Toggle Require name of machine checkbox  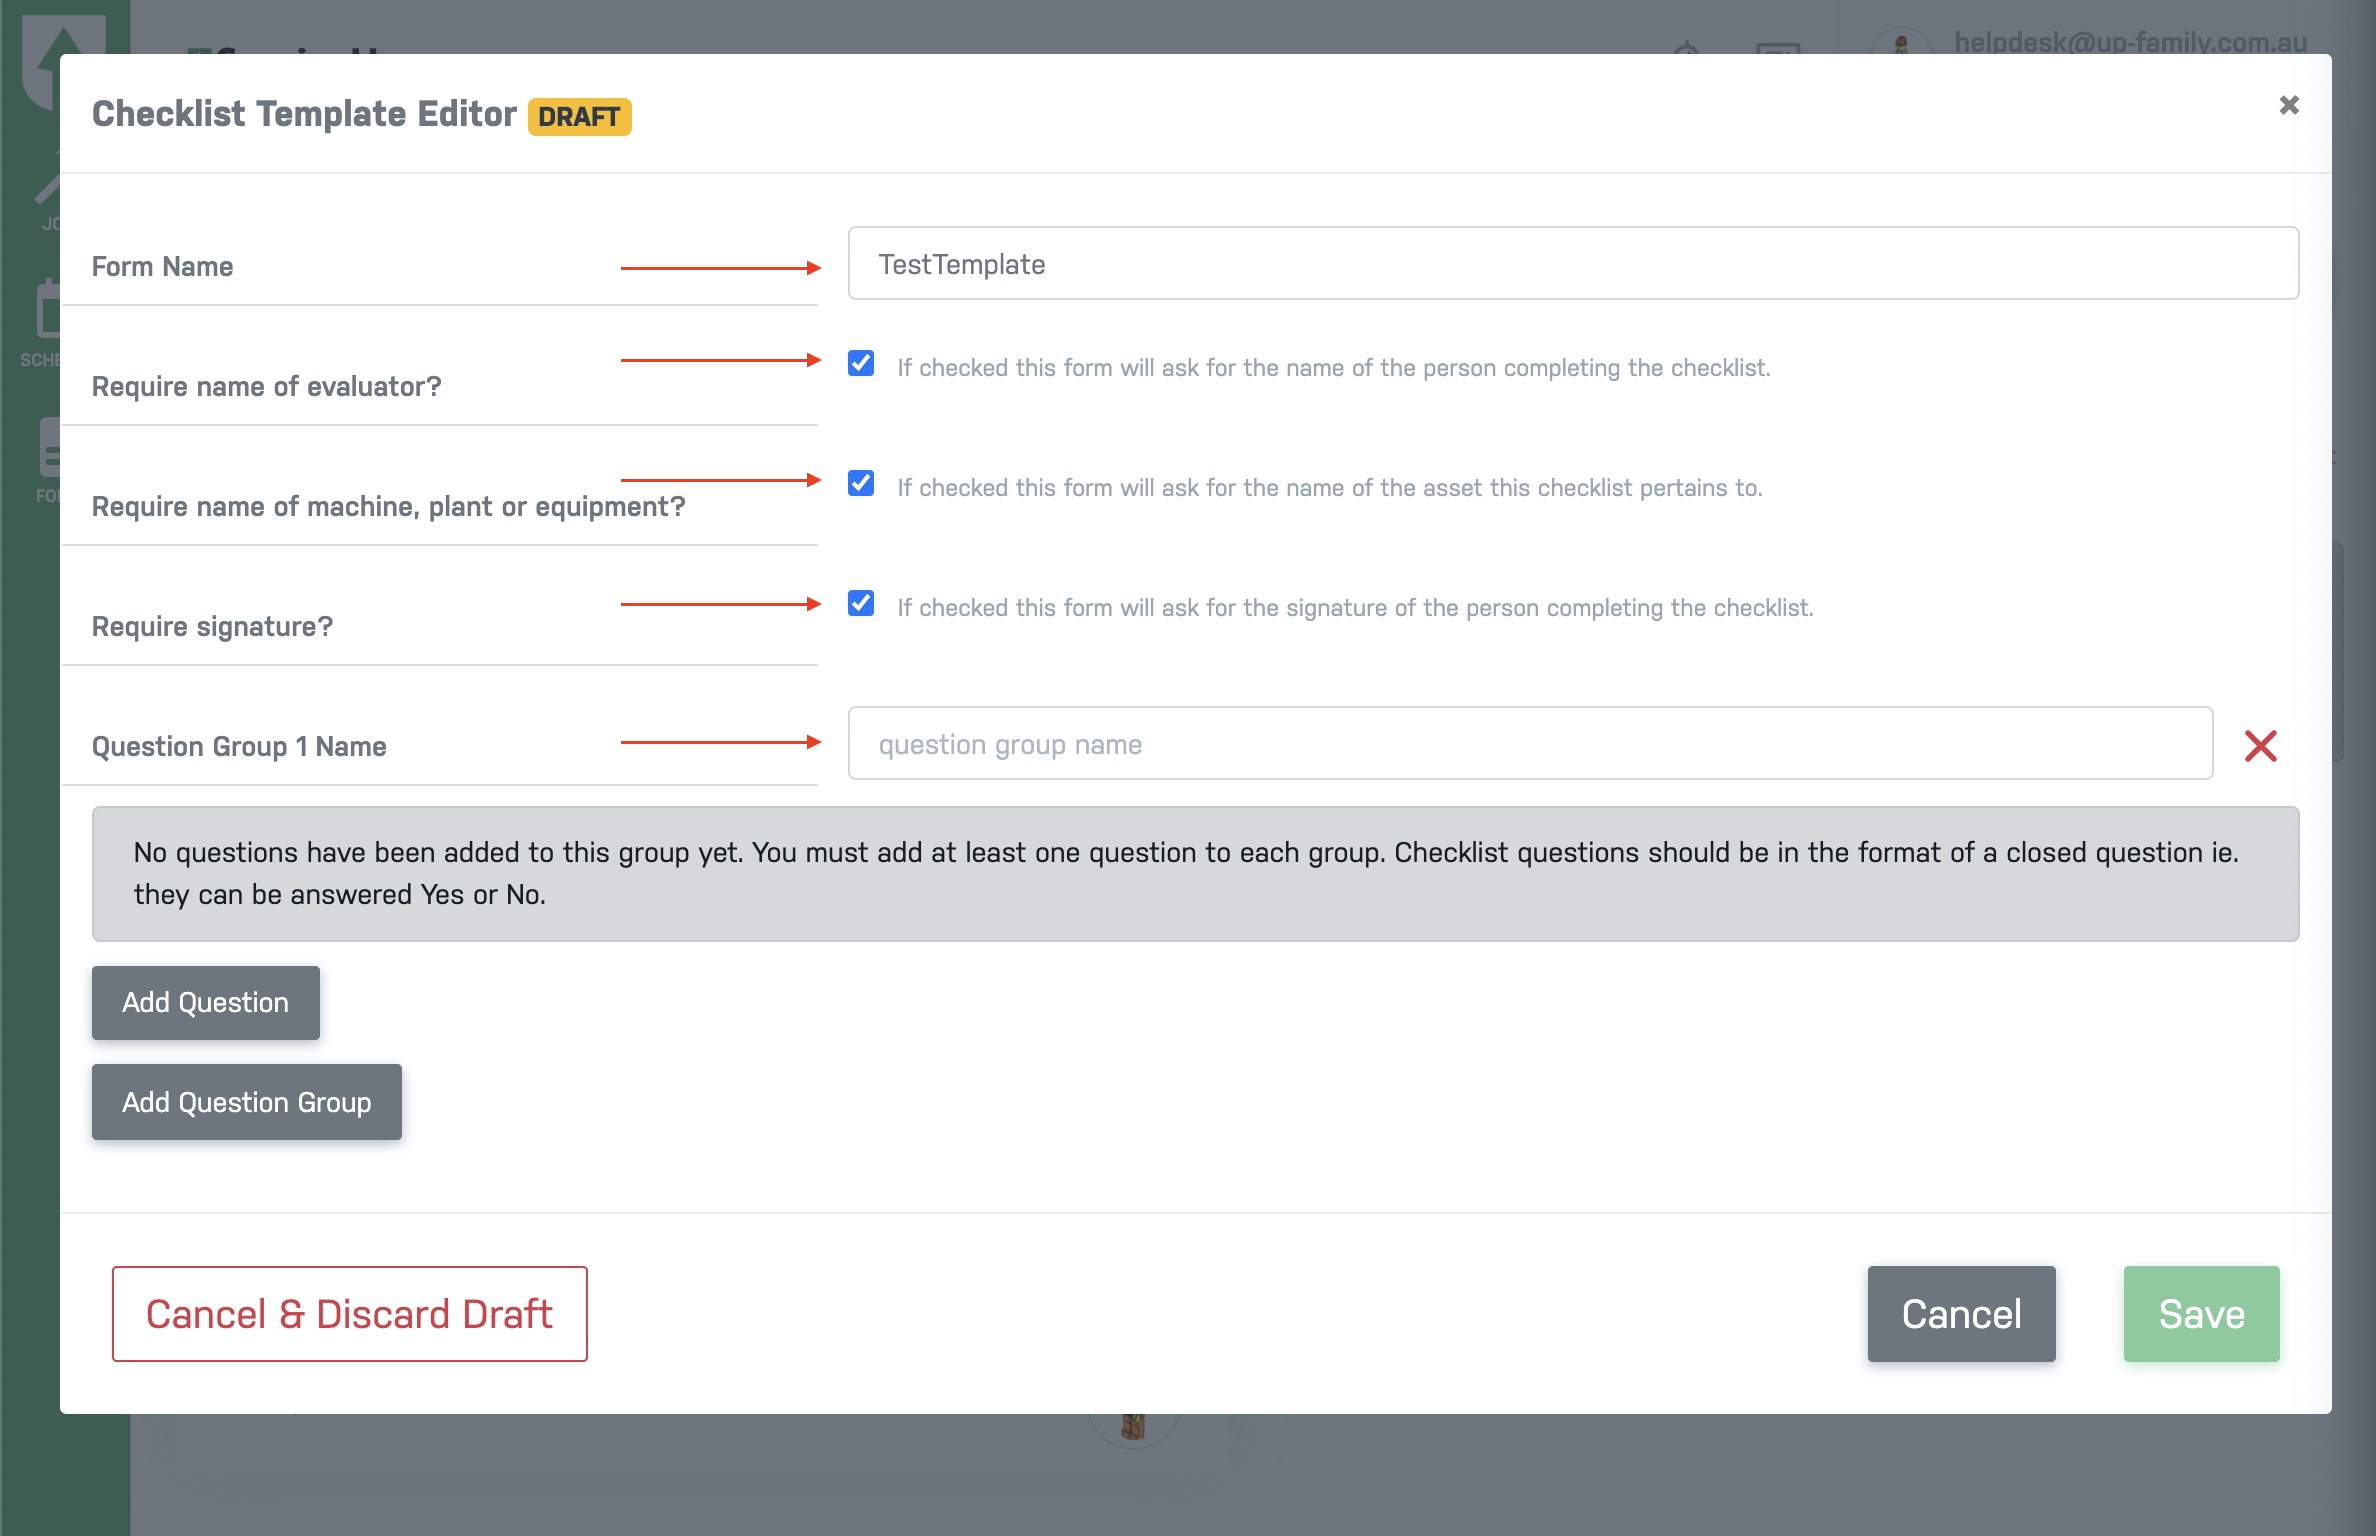coord(861,483)
